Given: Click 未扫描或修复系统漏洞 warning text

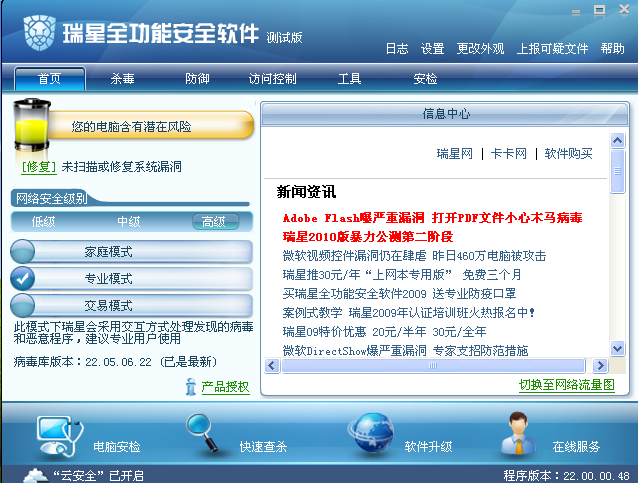Looking at the screenshot, I should 121,167.
